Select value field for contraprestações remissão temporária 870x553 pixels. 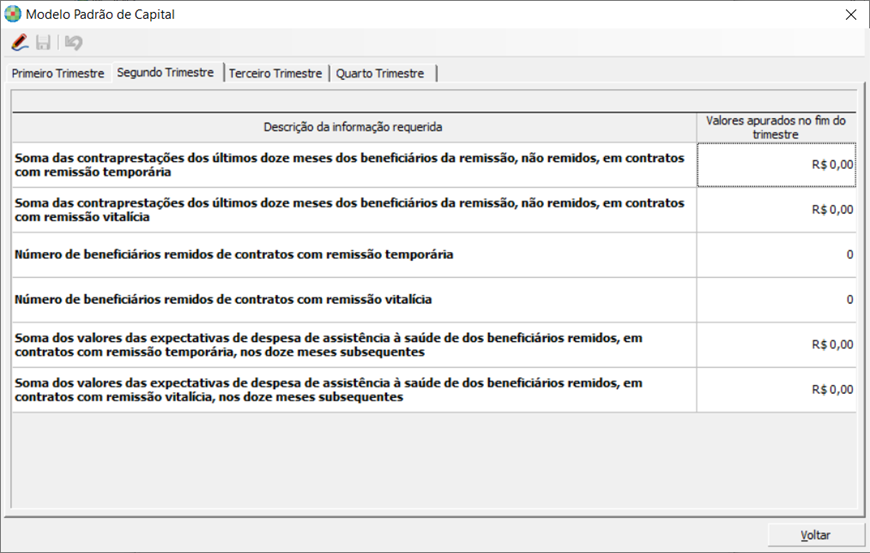tap(776, 165)
